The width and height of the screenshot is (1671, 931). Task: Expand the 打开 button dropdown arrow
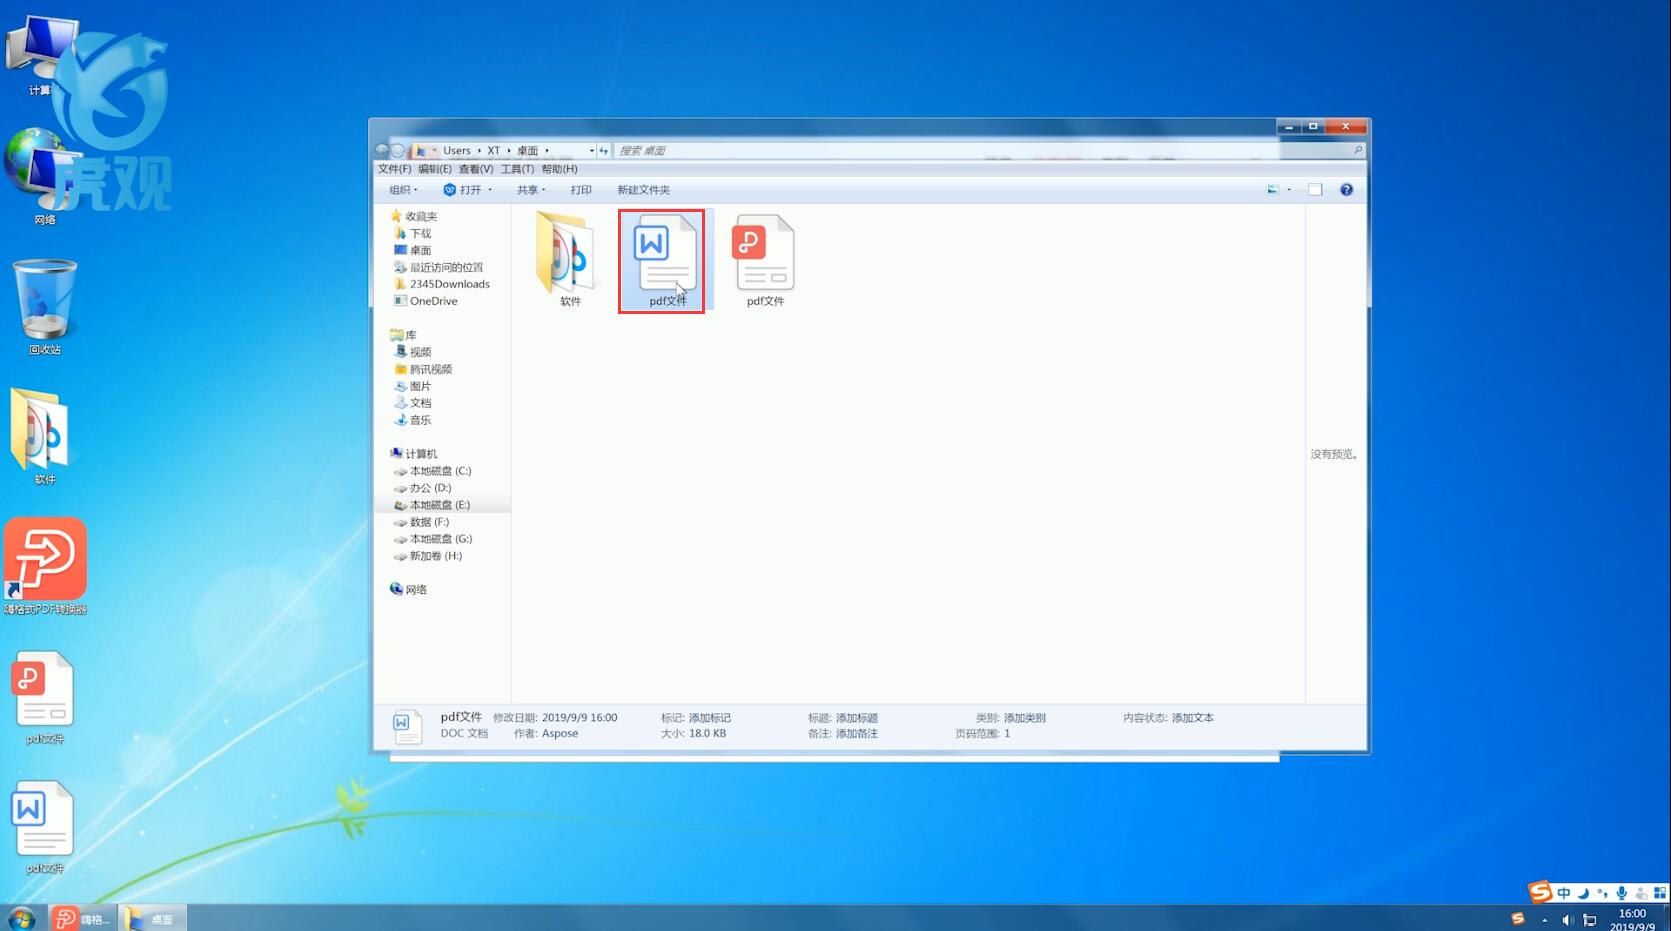tap(490, 190)
